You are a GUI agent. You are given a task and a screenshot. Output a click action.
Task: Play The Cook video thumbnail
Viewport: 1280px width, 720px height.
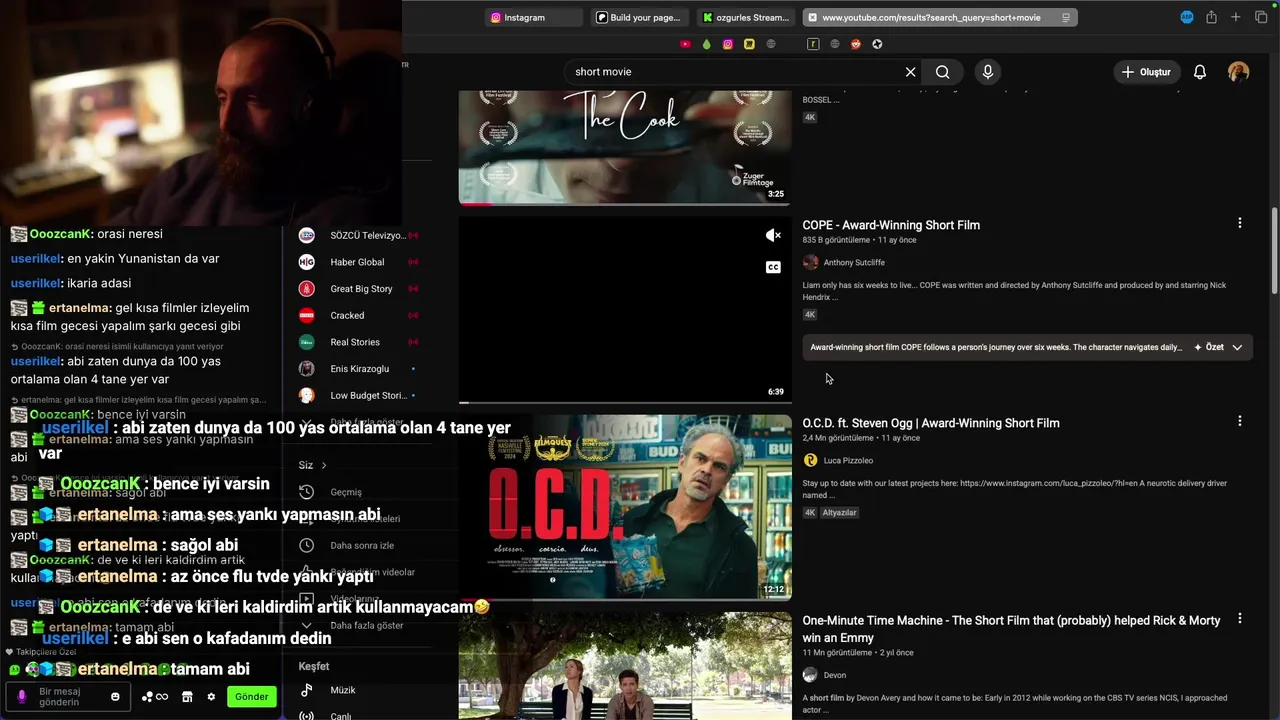click(625, 147)
